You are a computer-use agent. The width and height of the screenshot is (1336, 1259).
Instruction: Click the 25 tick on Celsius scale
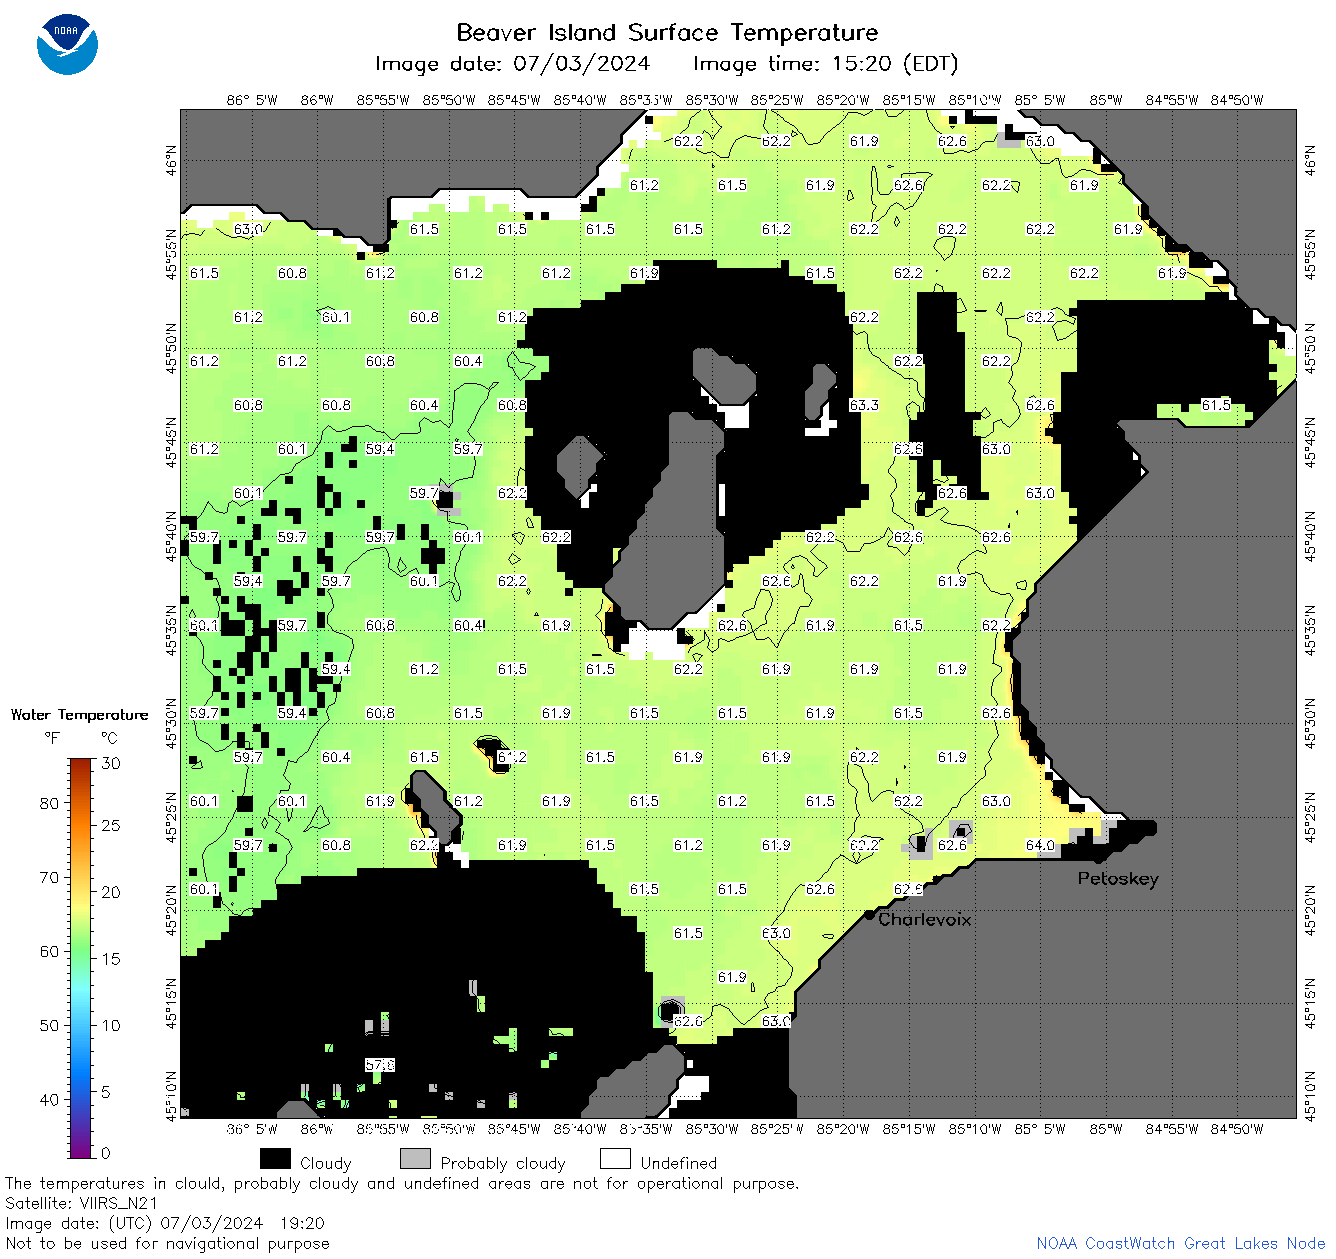point(111,825)
